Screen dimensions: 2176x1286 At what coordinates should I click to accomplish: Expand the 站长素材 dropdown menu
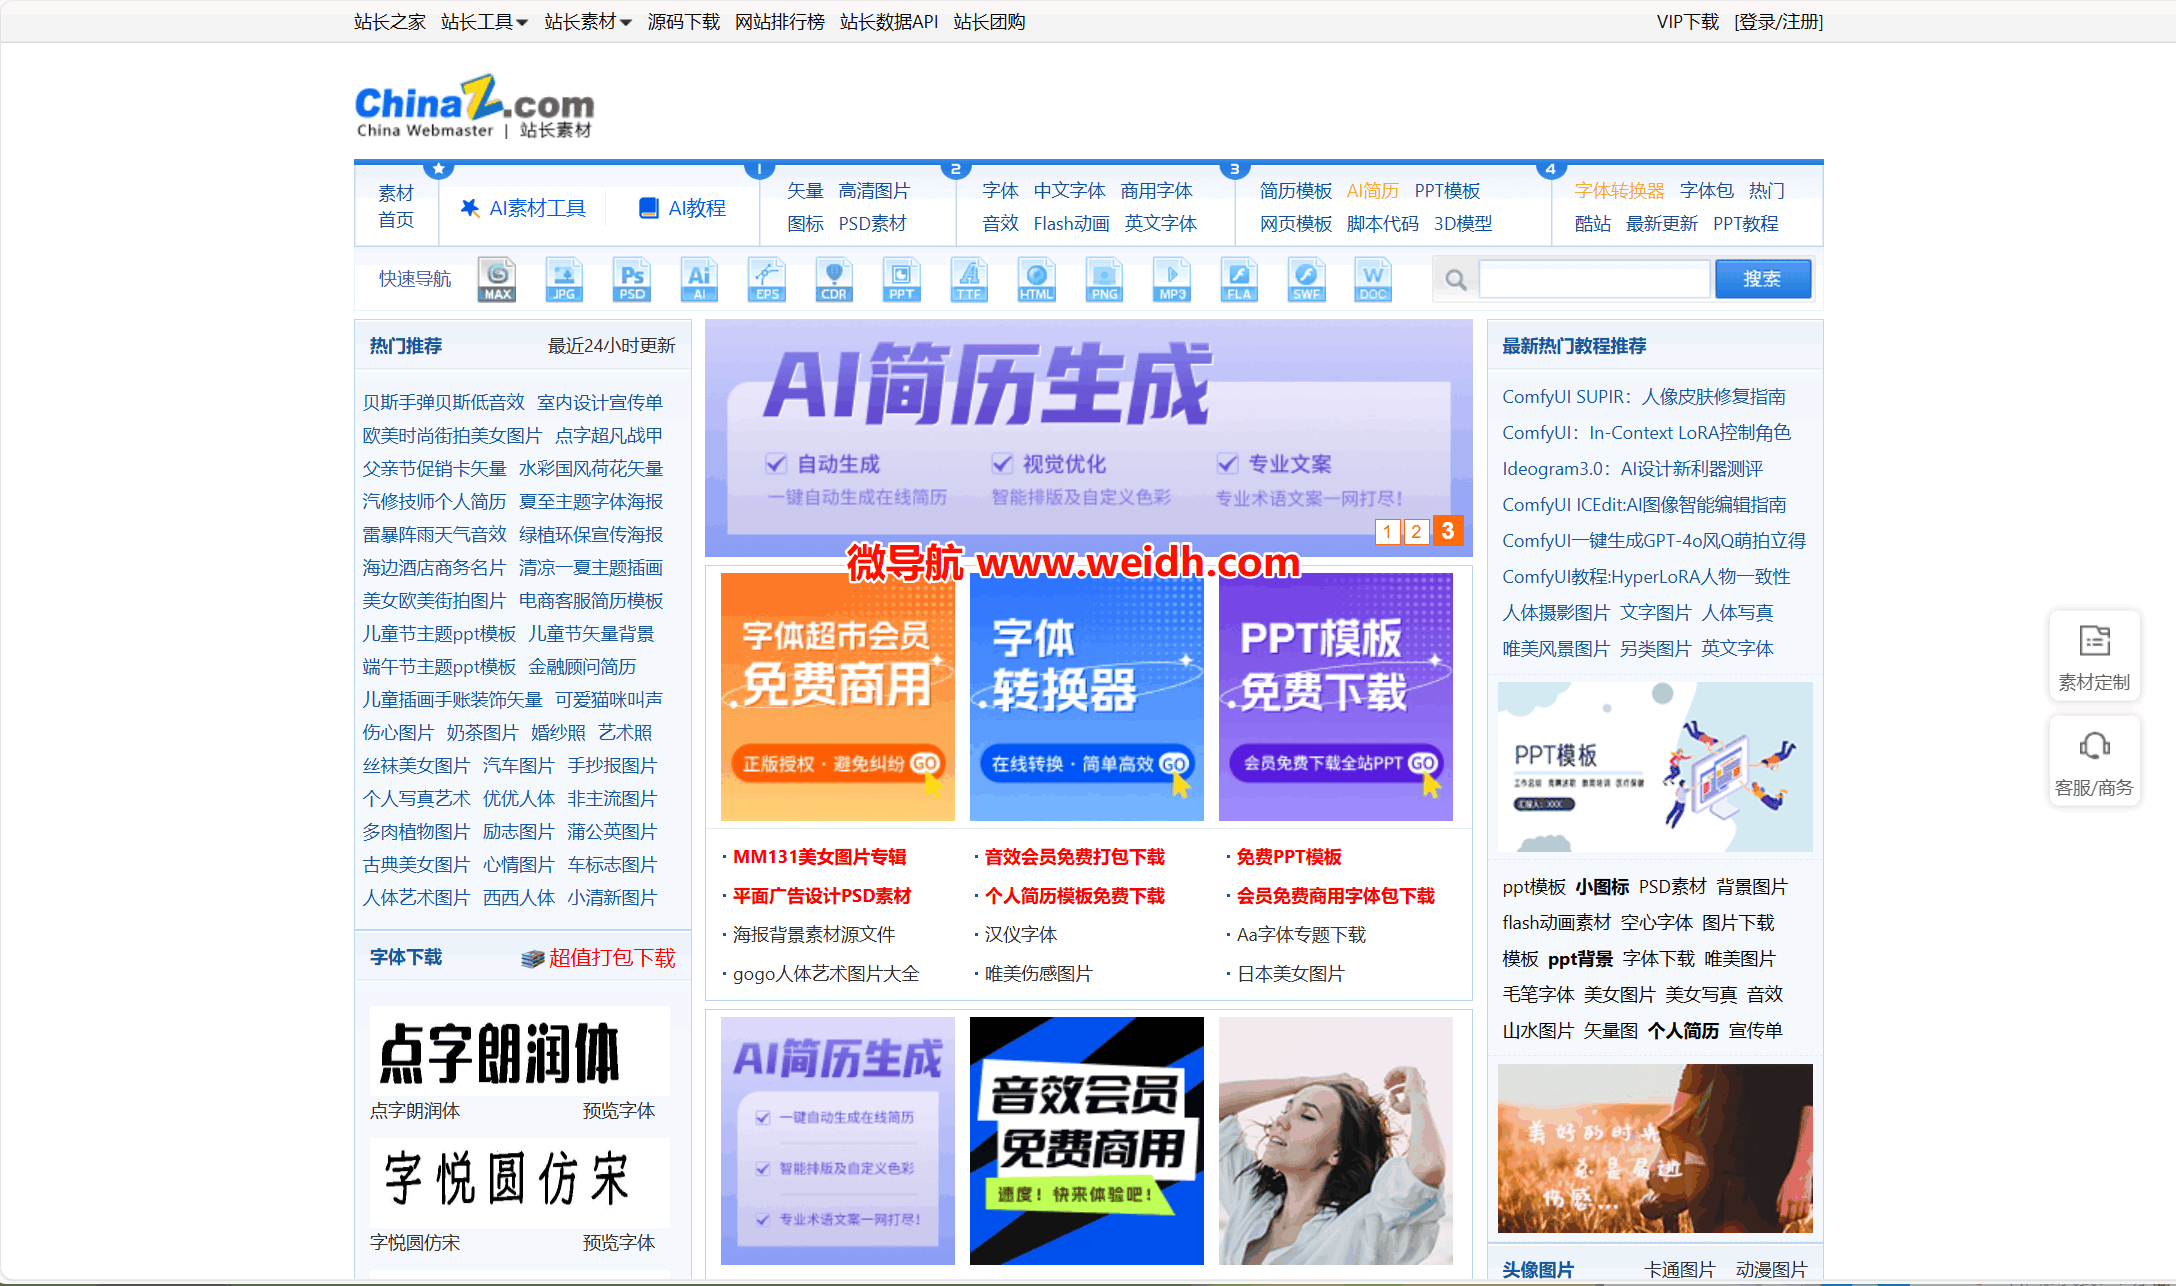pyautogui.click(x=587, y=22)
